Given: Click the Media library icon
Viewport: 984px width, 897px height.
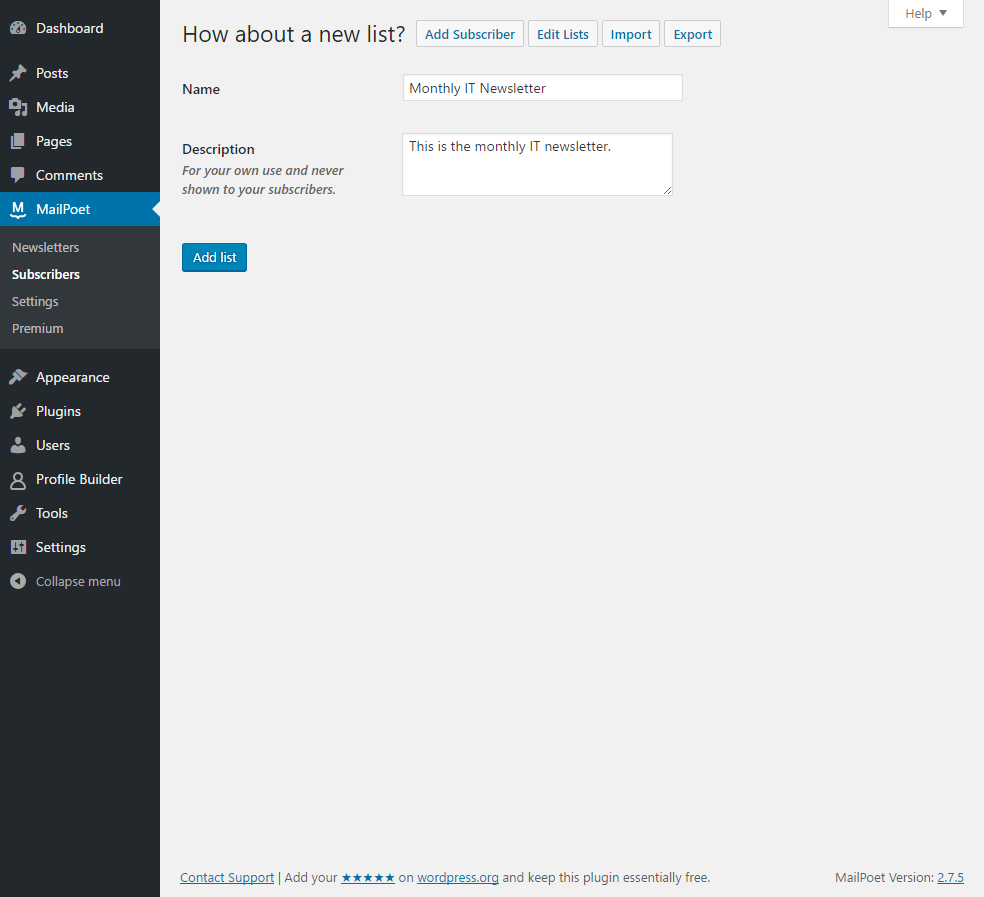Looking at the screenshot, I should pyautogui.click(x=18, y=107).
